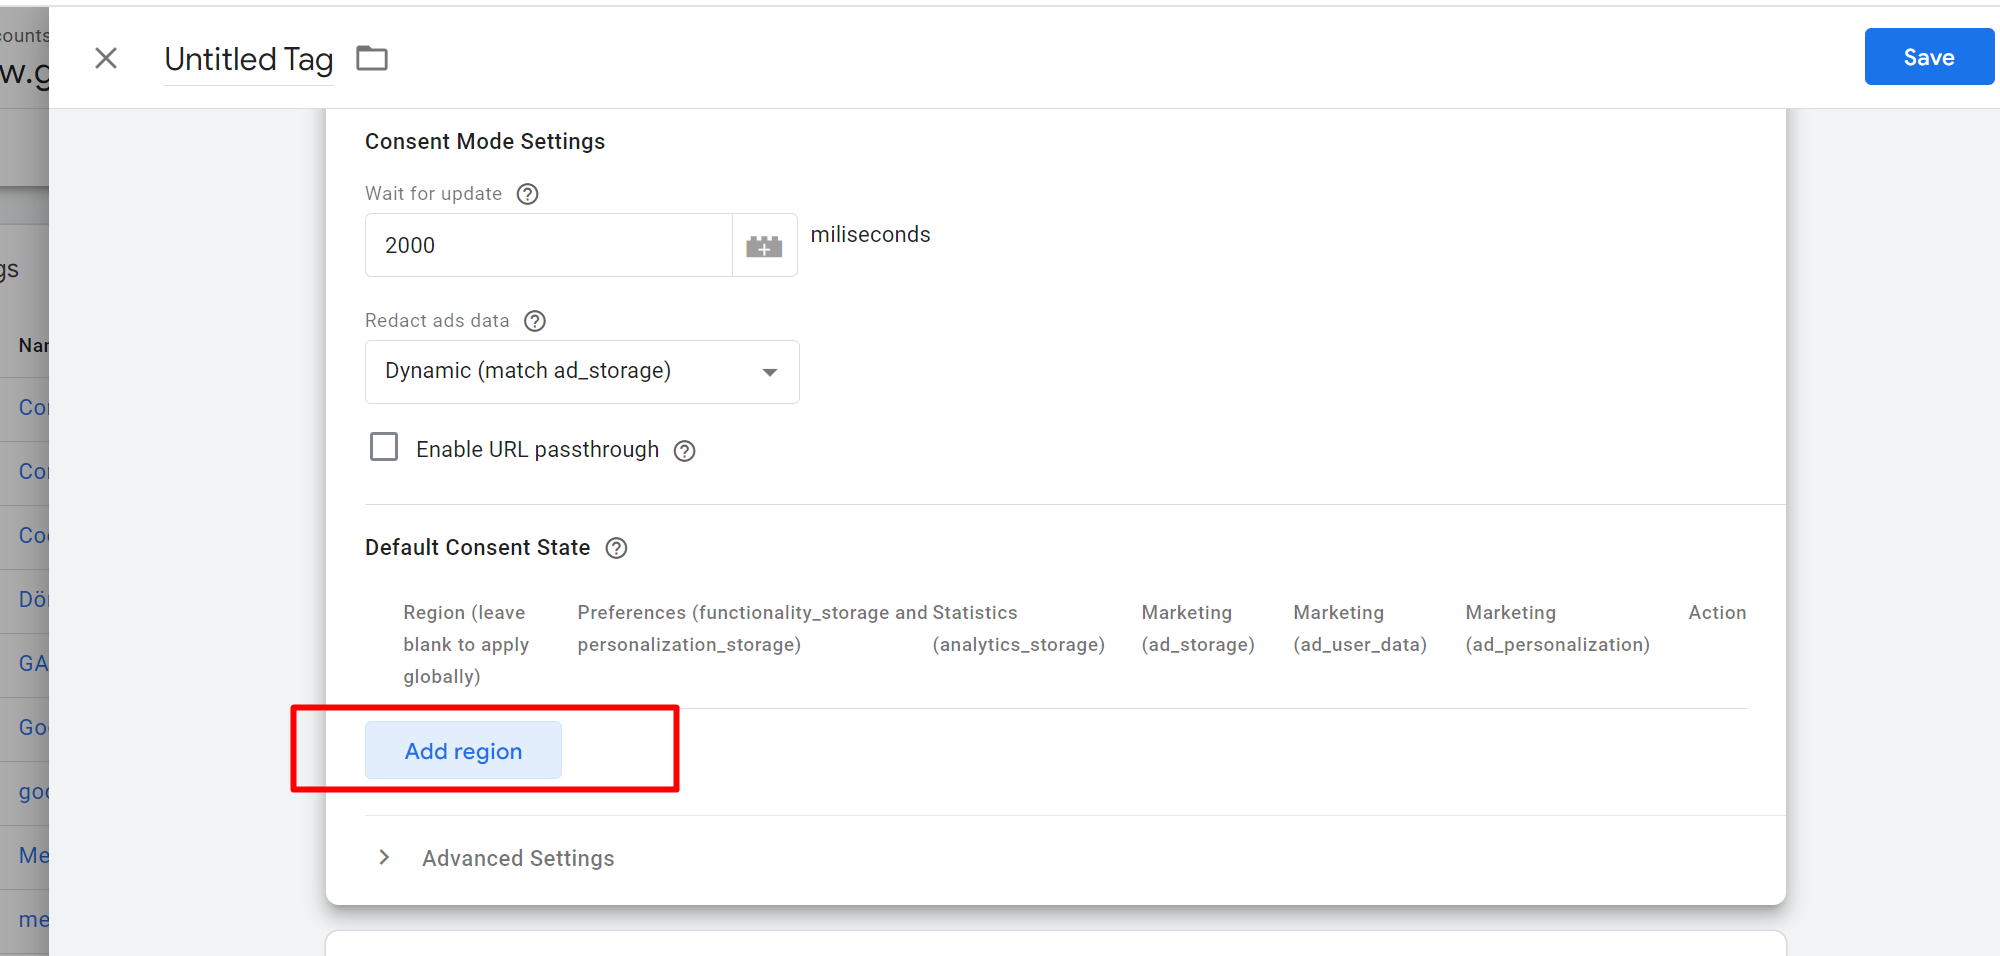Show help tooltip for Enable URL passthrough

click(684, 451)
